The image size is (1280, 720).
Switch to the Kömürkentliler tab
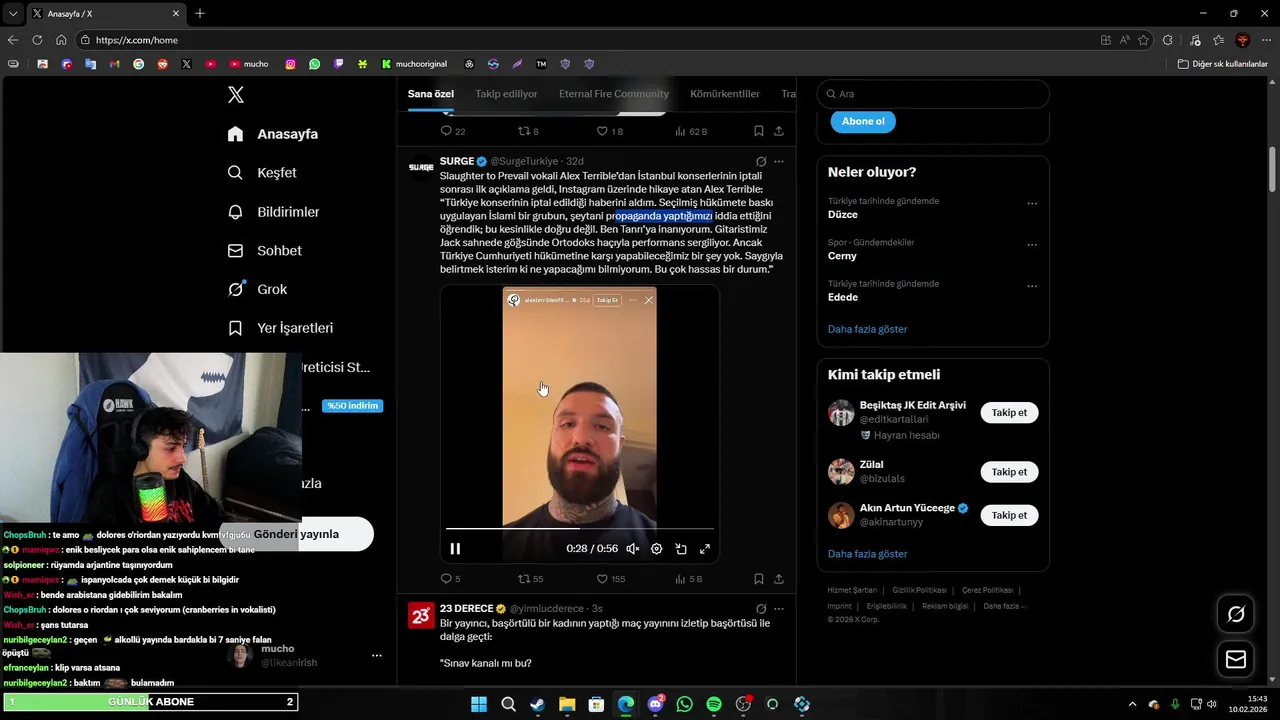point(725,94)
